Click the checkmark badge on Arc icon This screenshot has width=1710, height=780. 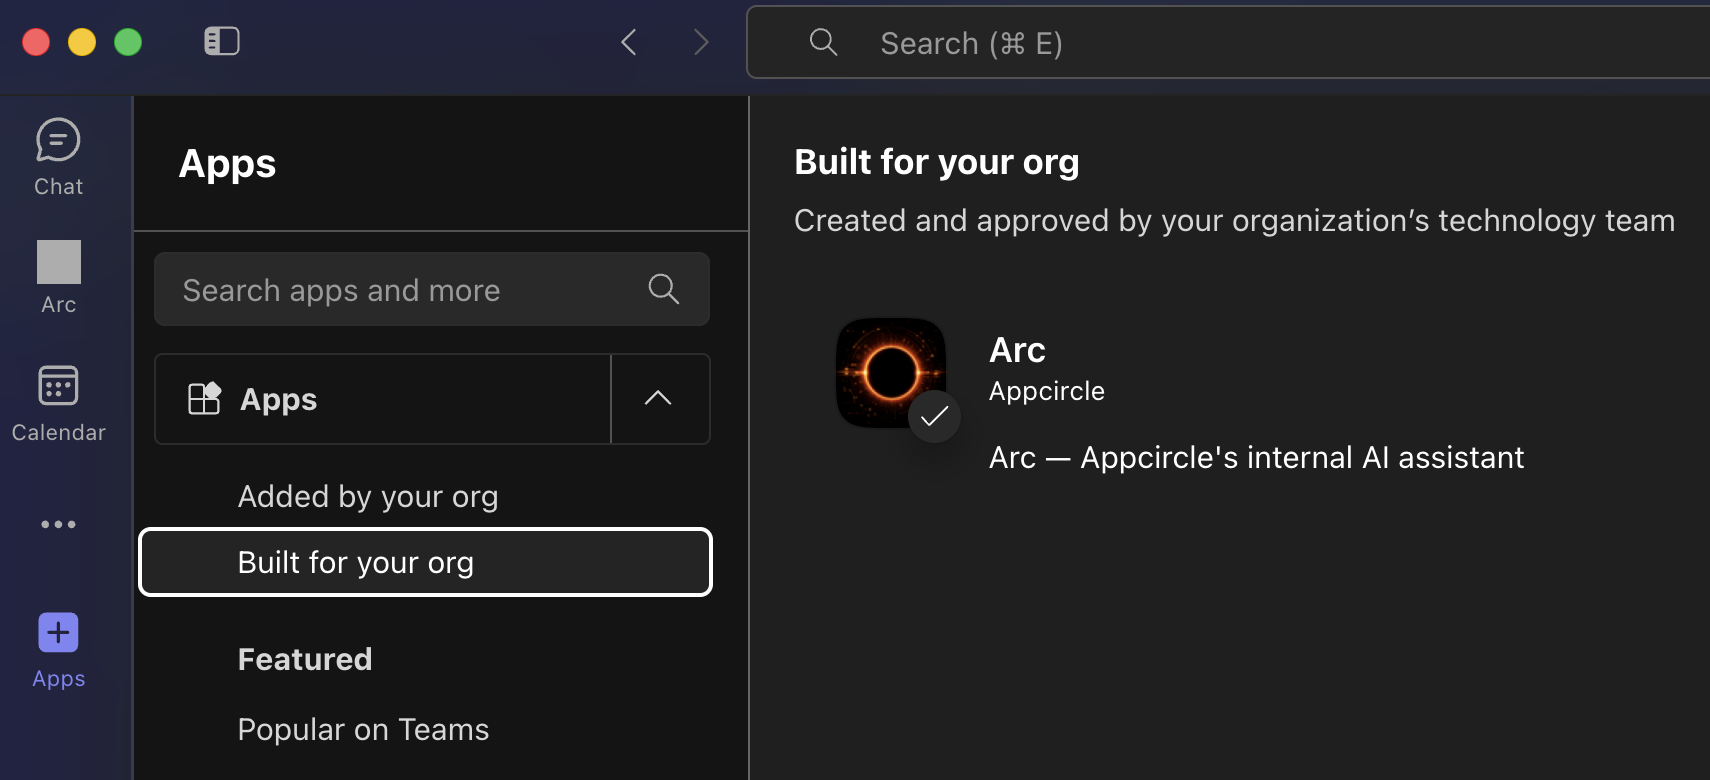[934, 416]
